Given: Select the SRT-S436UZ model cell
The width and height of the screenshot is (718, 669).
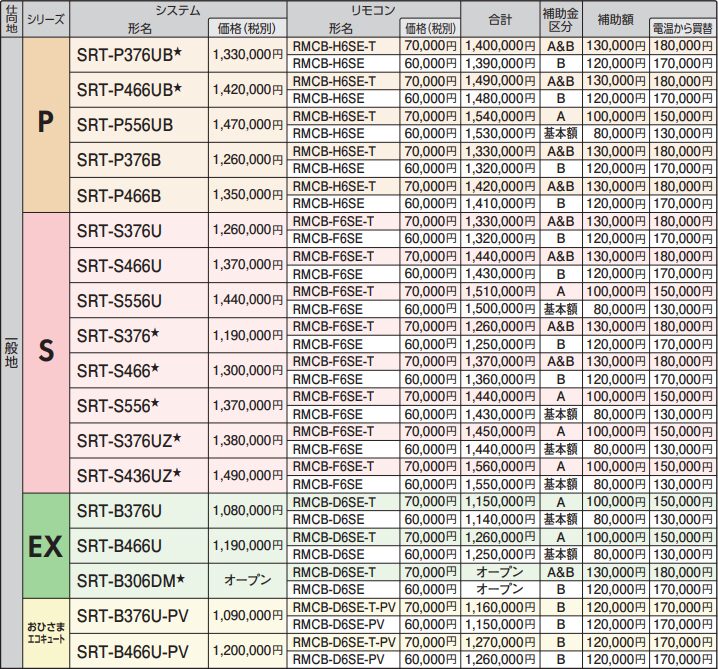Looking at the screenshot, I should point(129,474).
